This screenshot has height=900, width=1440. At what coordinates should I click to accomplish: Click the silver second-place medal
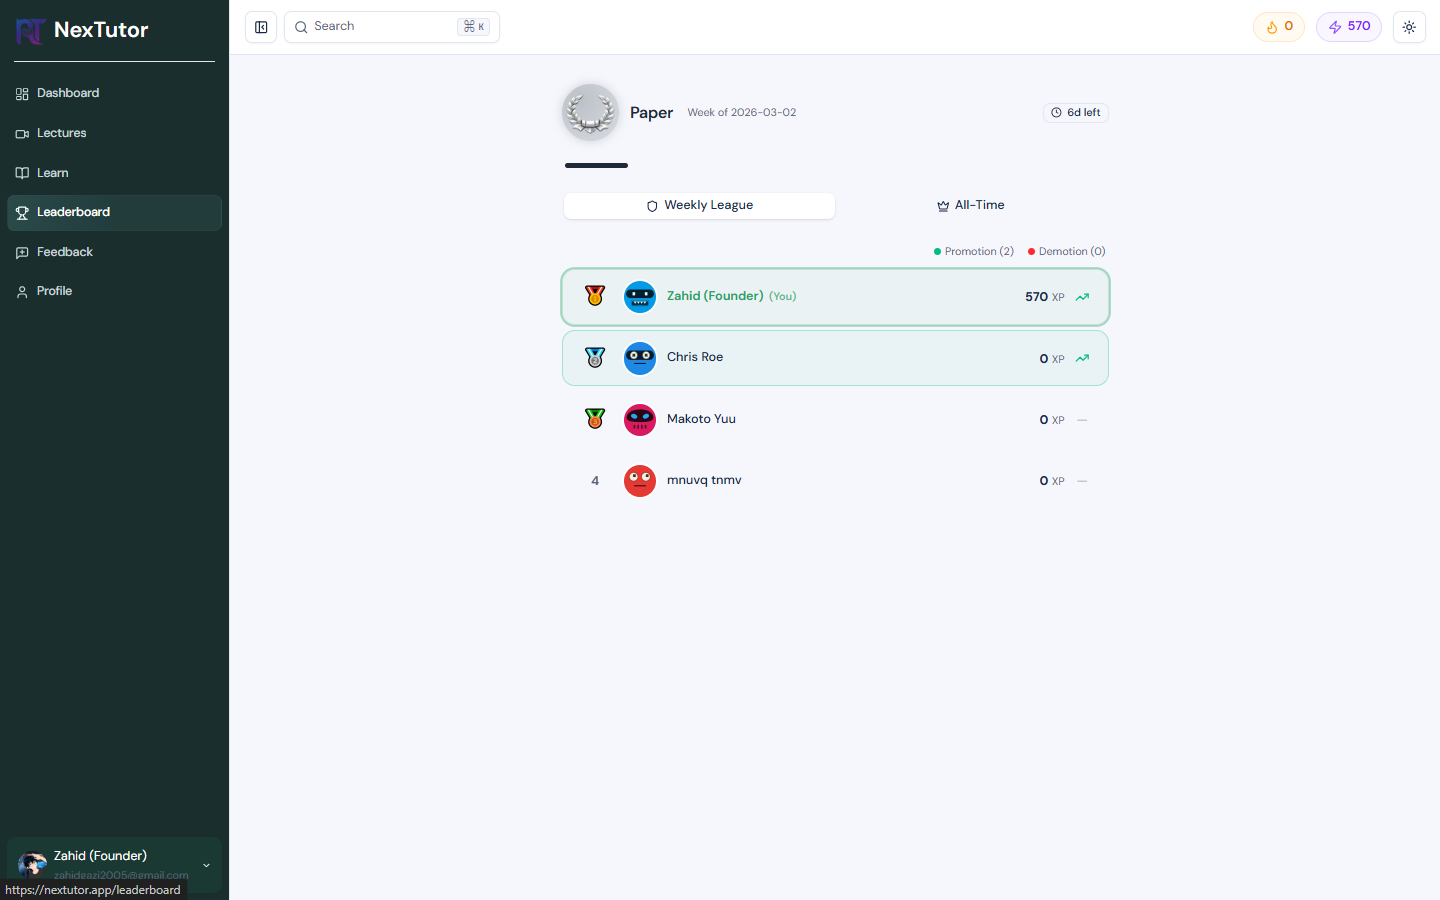pos(595,357)
